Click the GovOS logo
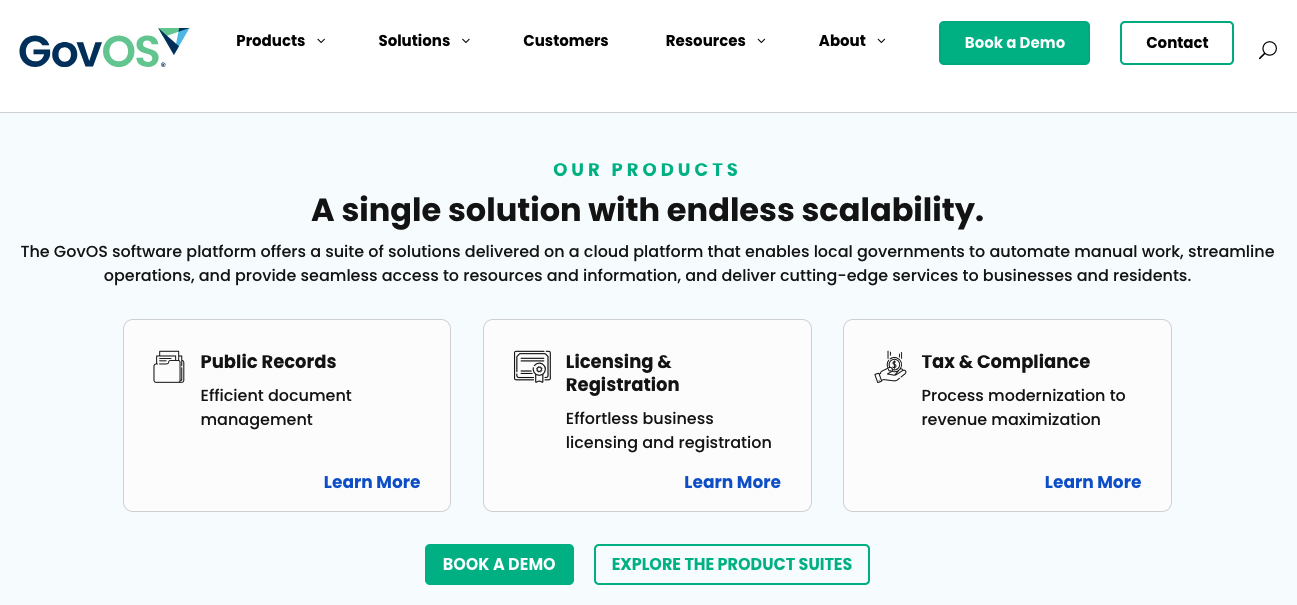The image size is (1297, 605). [103, 48]
